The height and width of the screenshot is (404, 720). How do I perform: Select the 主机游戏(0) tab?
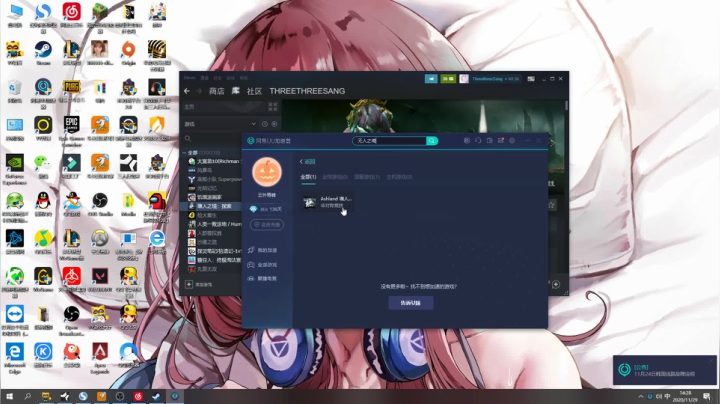[x=399, y=177]
